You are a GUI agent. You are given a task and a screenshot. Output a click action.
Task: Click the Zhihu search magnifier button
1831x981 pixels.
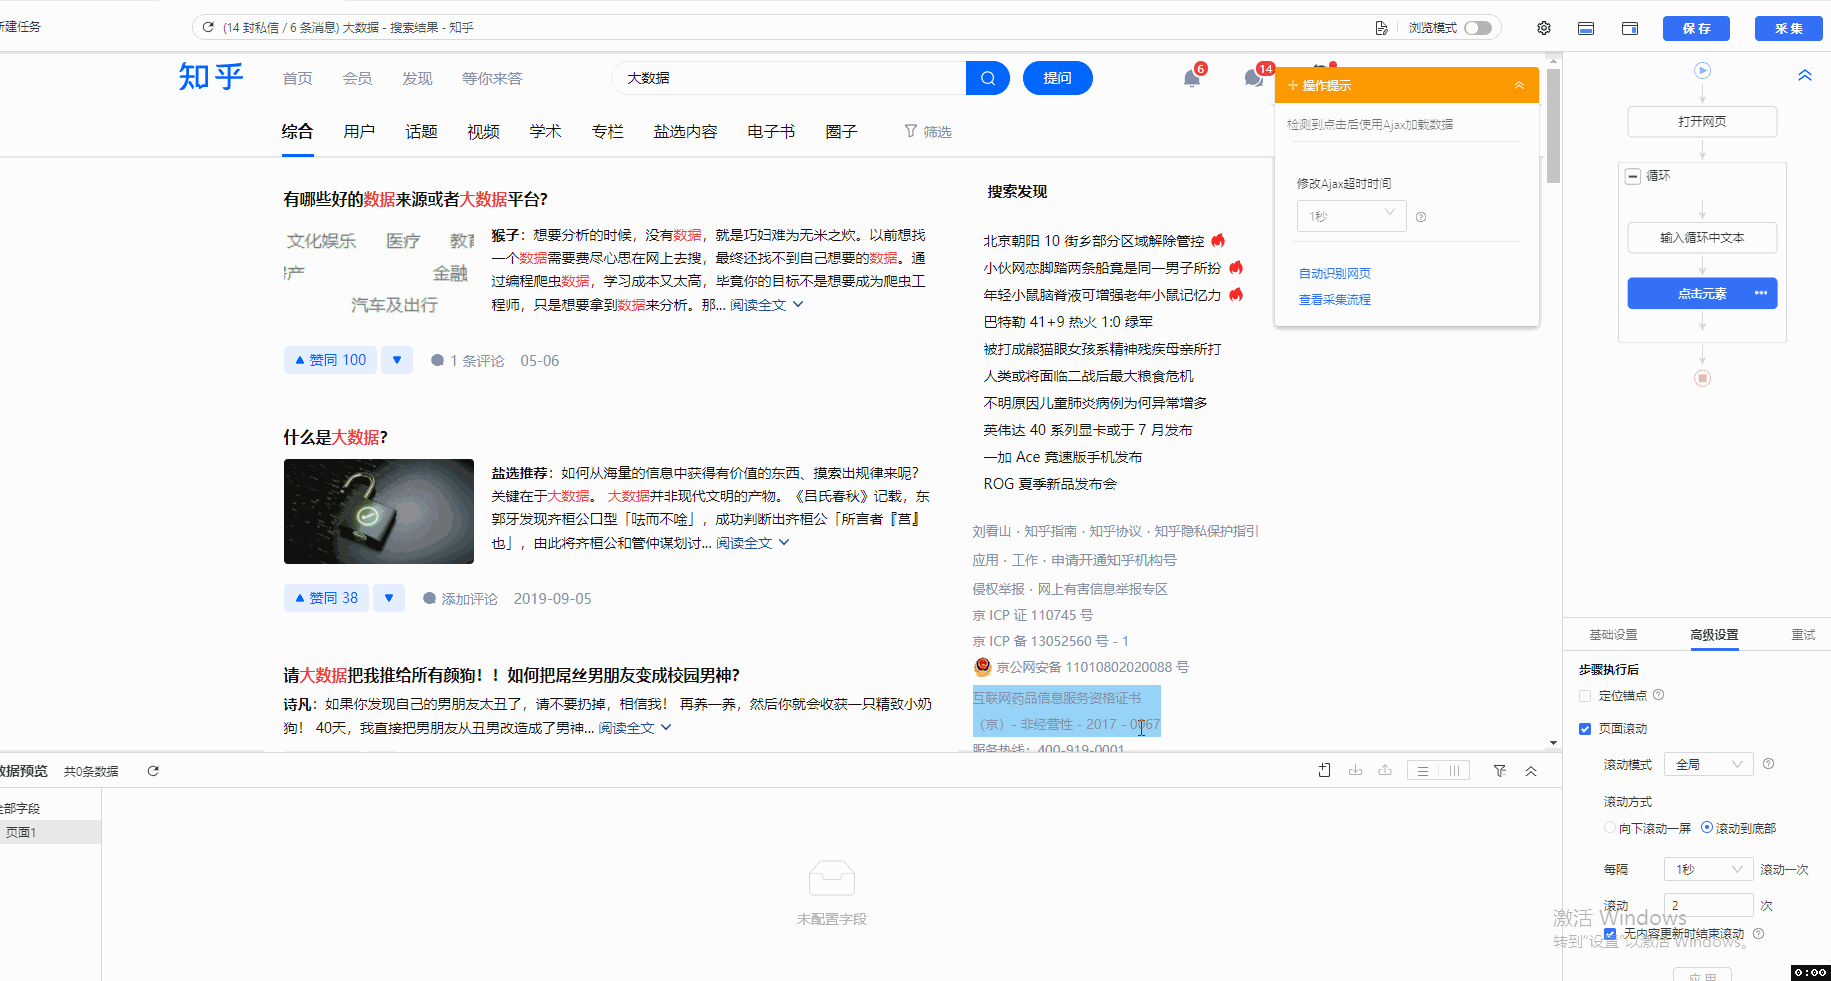pos(988,78)
